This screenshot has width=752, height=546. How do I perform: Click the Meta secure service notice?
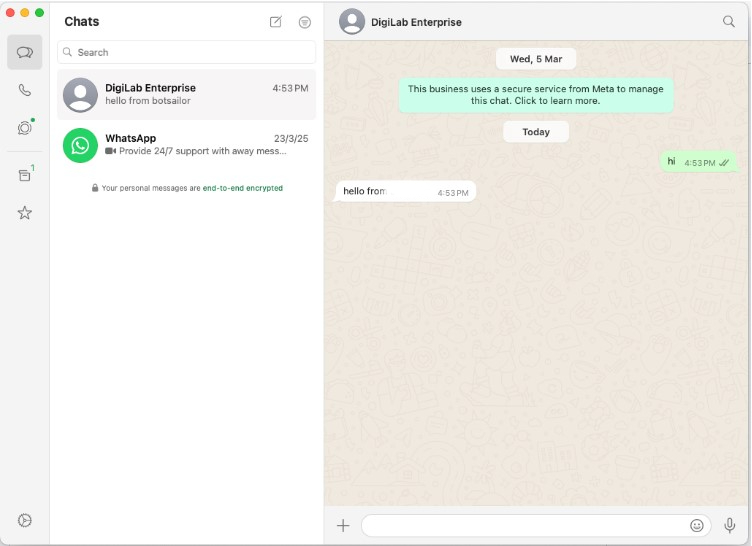point(536,95)
